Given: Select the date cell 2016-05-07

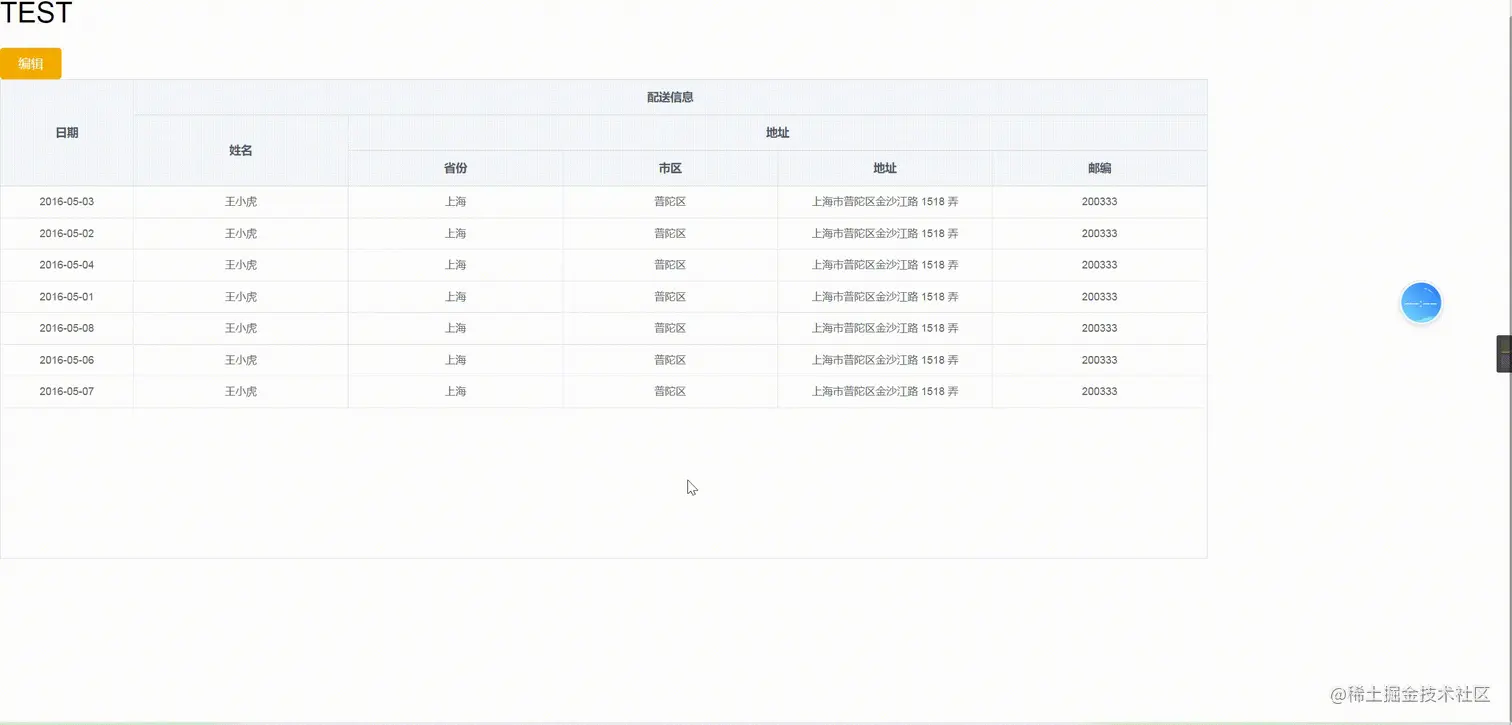Looking at the screenshot, I should point(67,391).
